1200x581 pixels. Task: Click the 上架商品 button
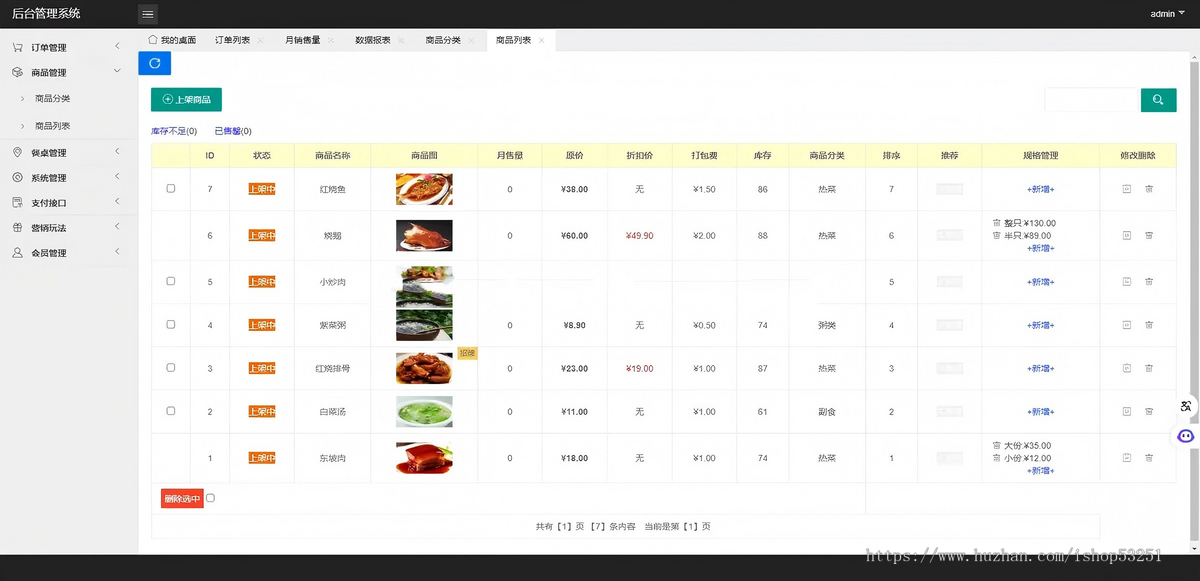[186, 100]
